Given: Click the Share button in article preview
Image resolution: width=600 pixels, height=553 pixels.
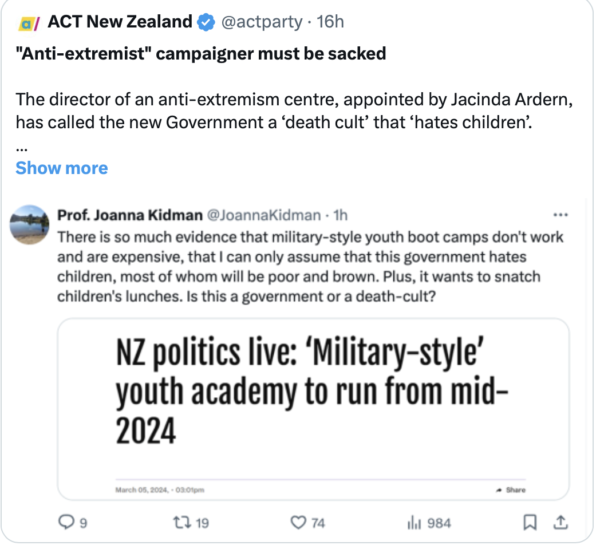Looking at the screenshot, I should [x=510, y=490].
